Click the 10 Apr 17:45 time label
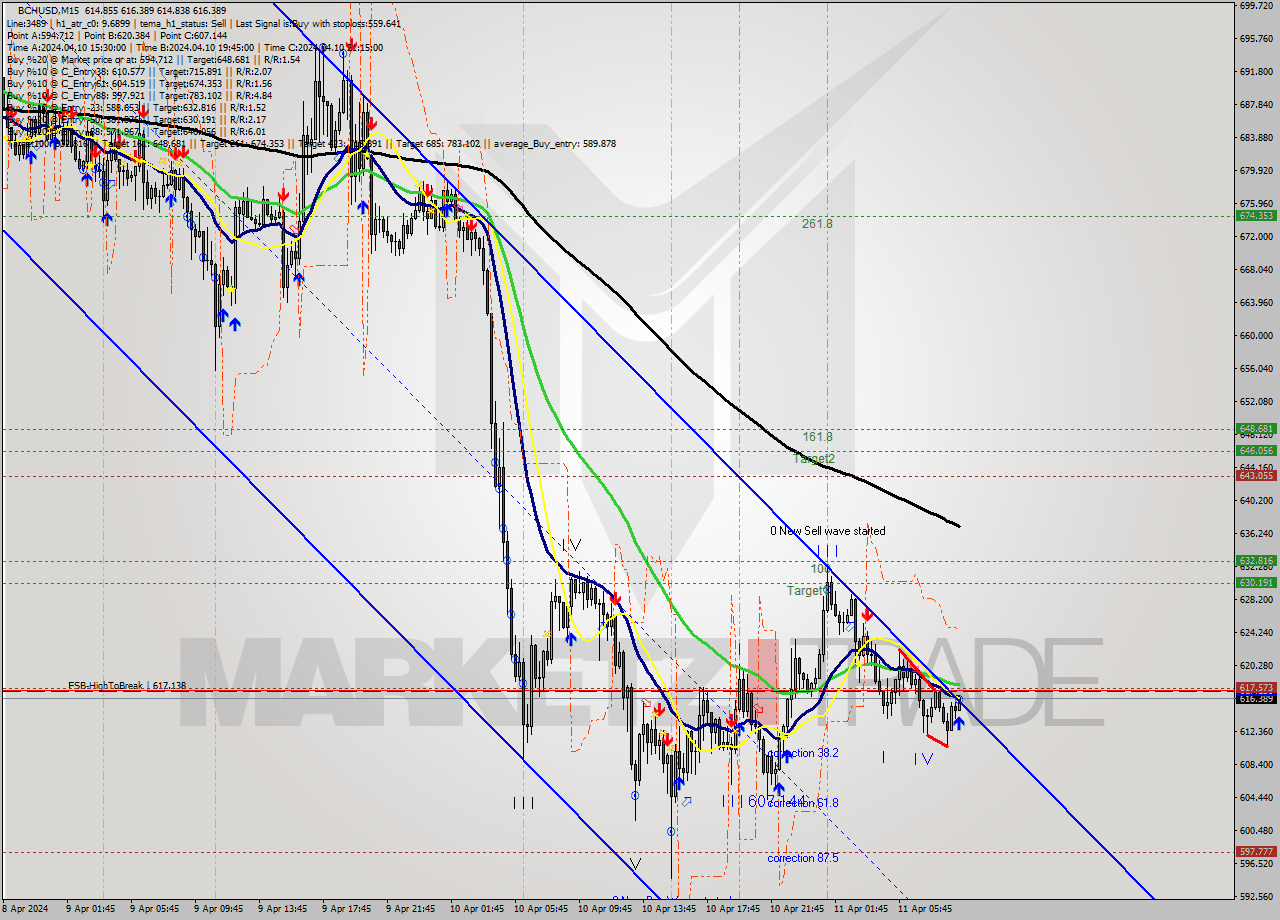Image resolution: width=1280 pixels, height=920 pixels. (x=733, y=909)
